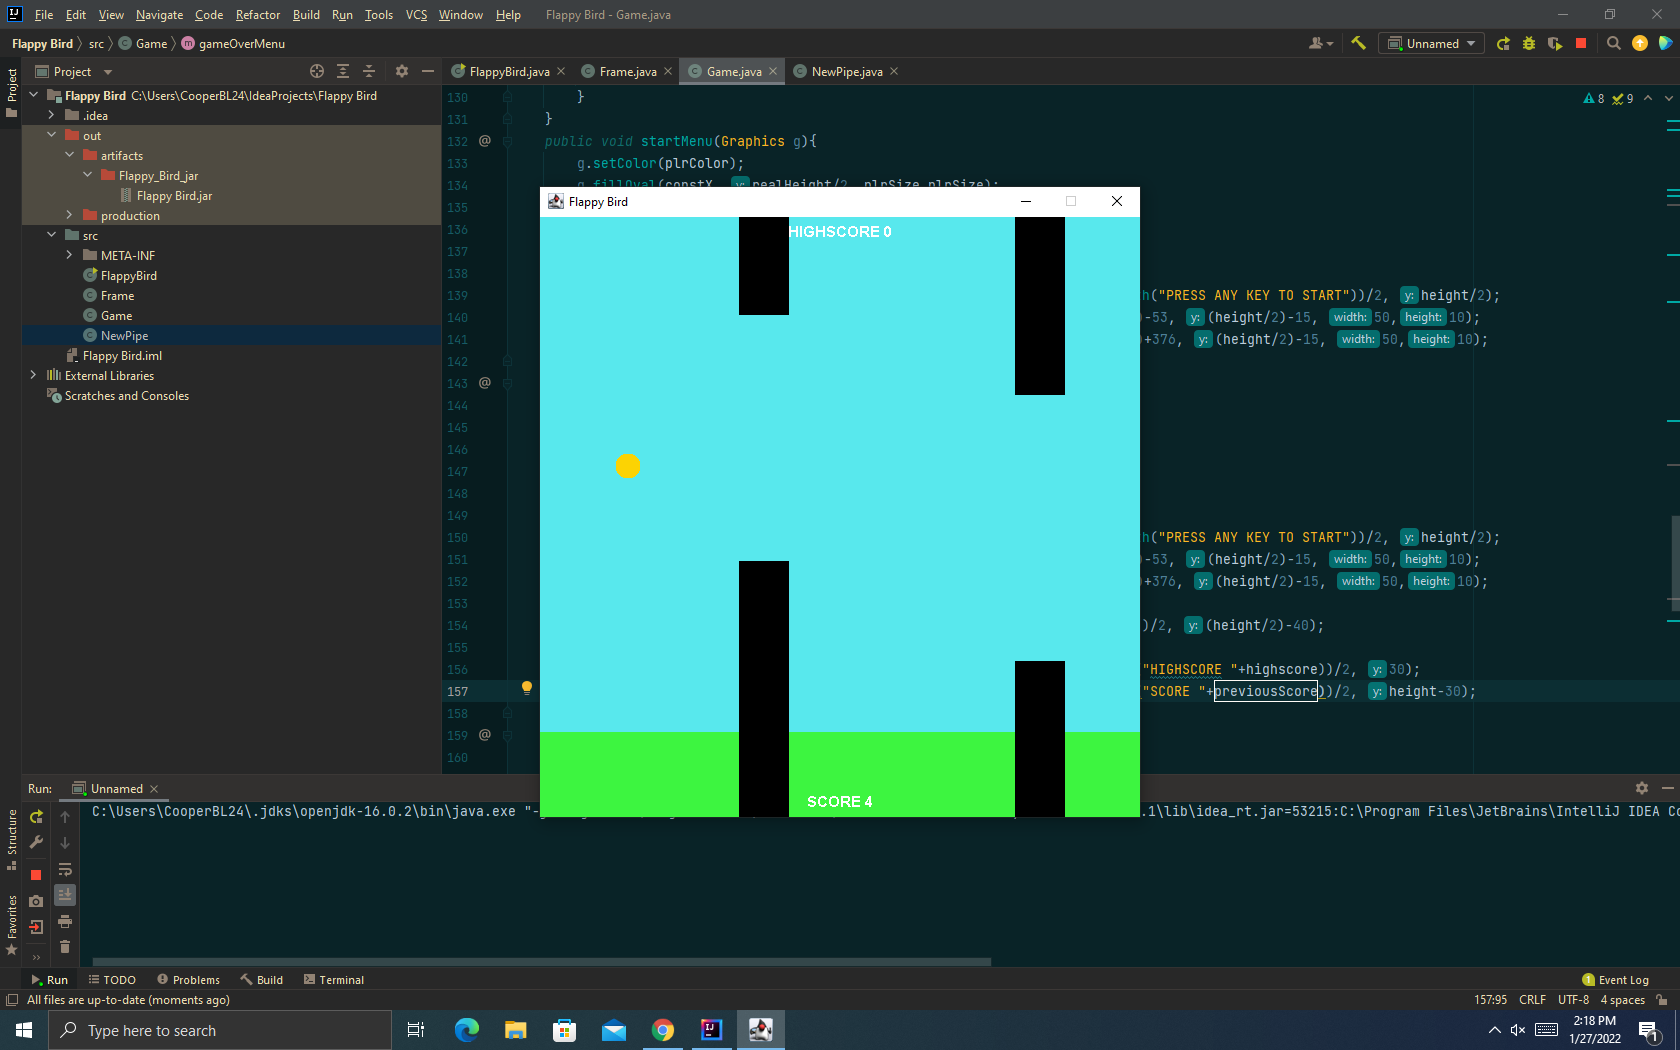Rerun the application from the Run panel
The width and height of the screenshot is (1680, 1050).
[36, 817]
